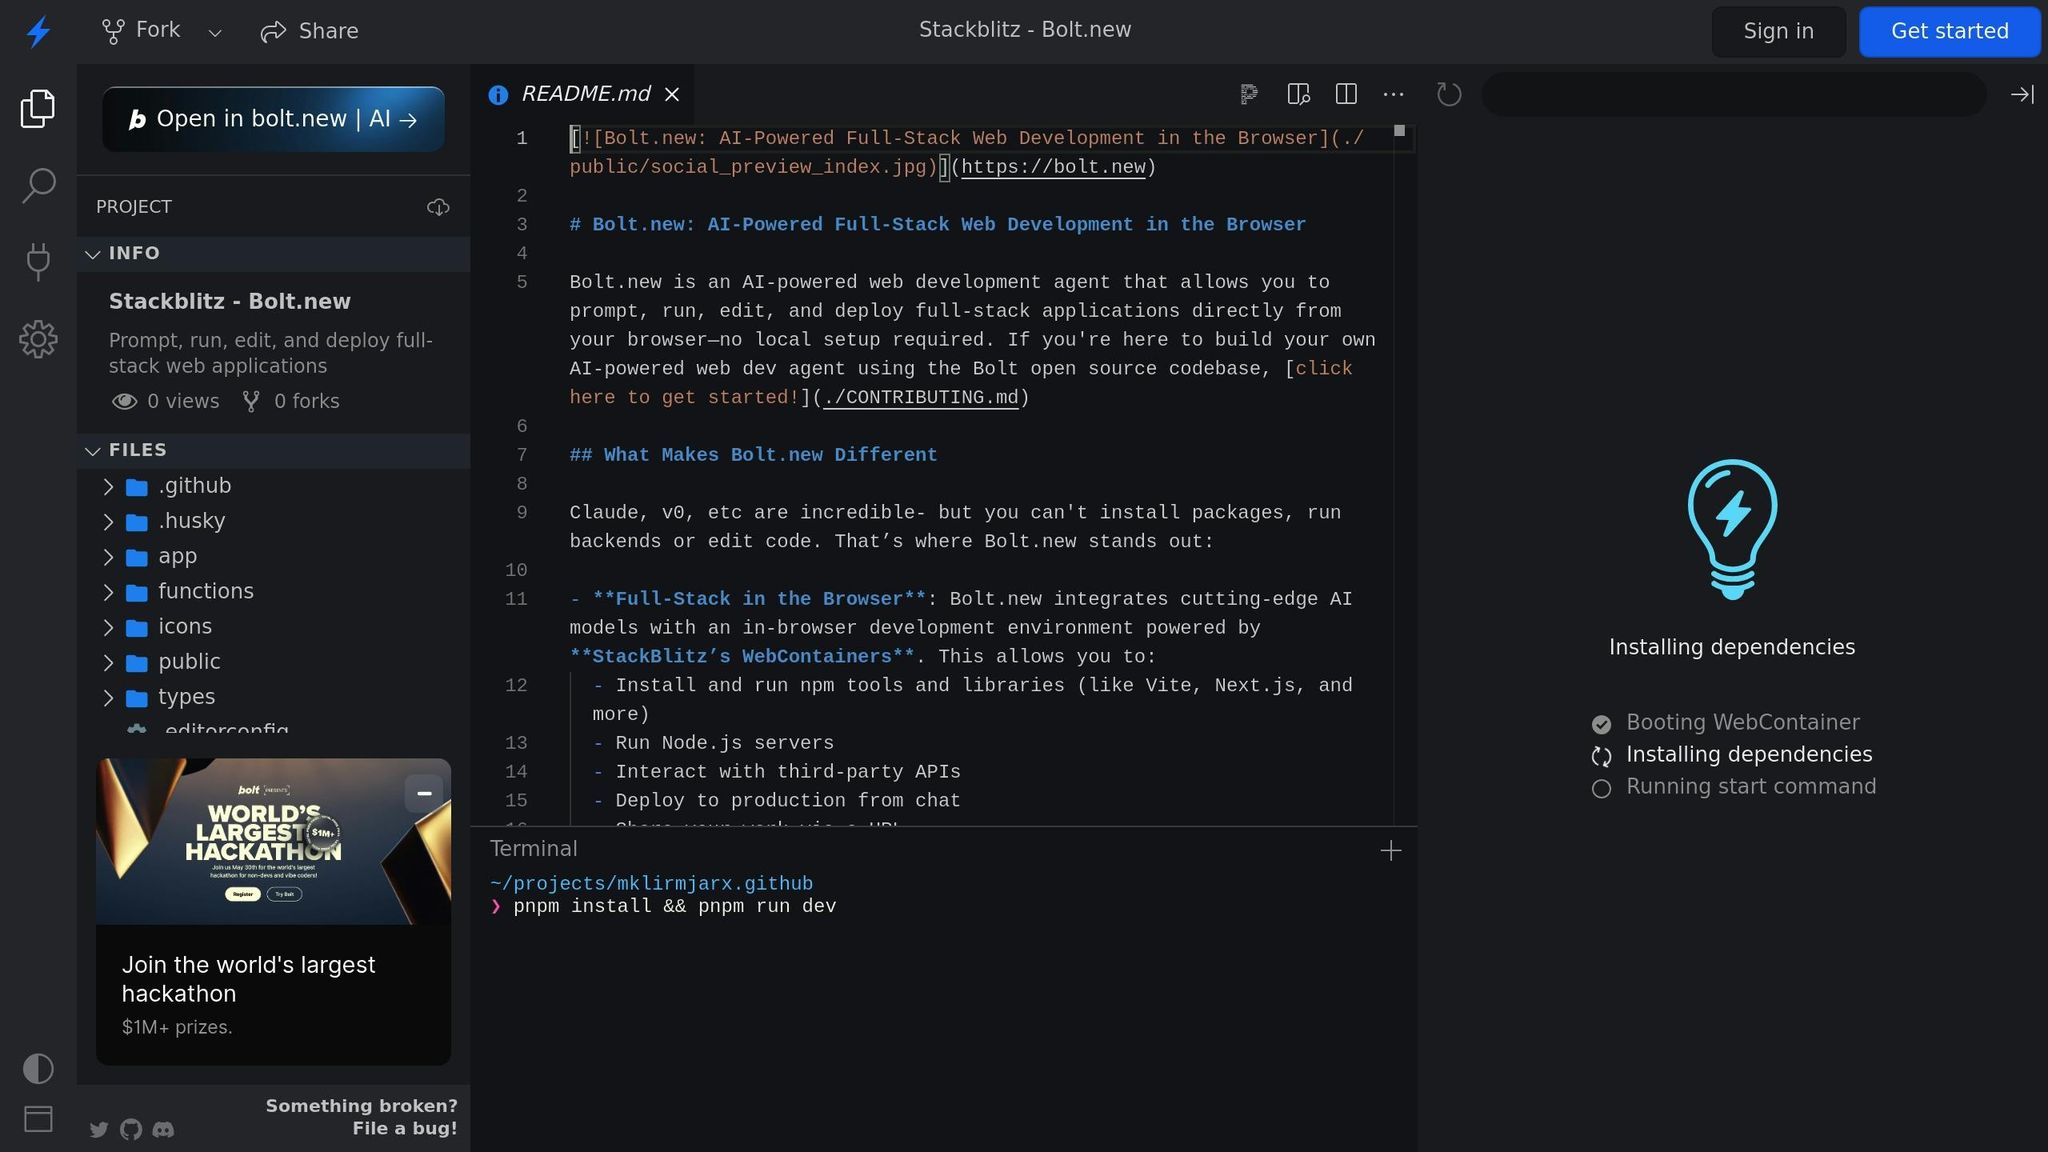Viewport: 2048px width, 1152px height.
Task: Click the download project cloud icon
Action: 438,207
